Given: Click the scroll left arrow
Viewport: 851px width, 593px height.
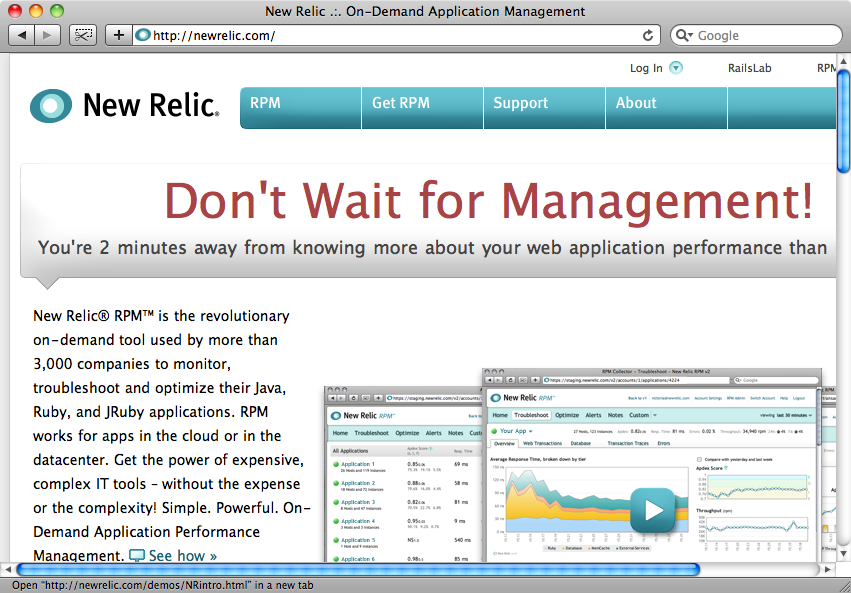Looking at the screenshot, I should (8, 569).
